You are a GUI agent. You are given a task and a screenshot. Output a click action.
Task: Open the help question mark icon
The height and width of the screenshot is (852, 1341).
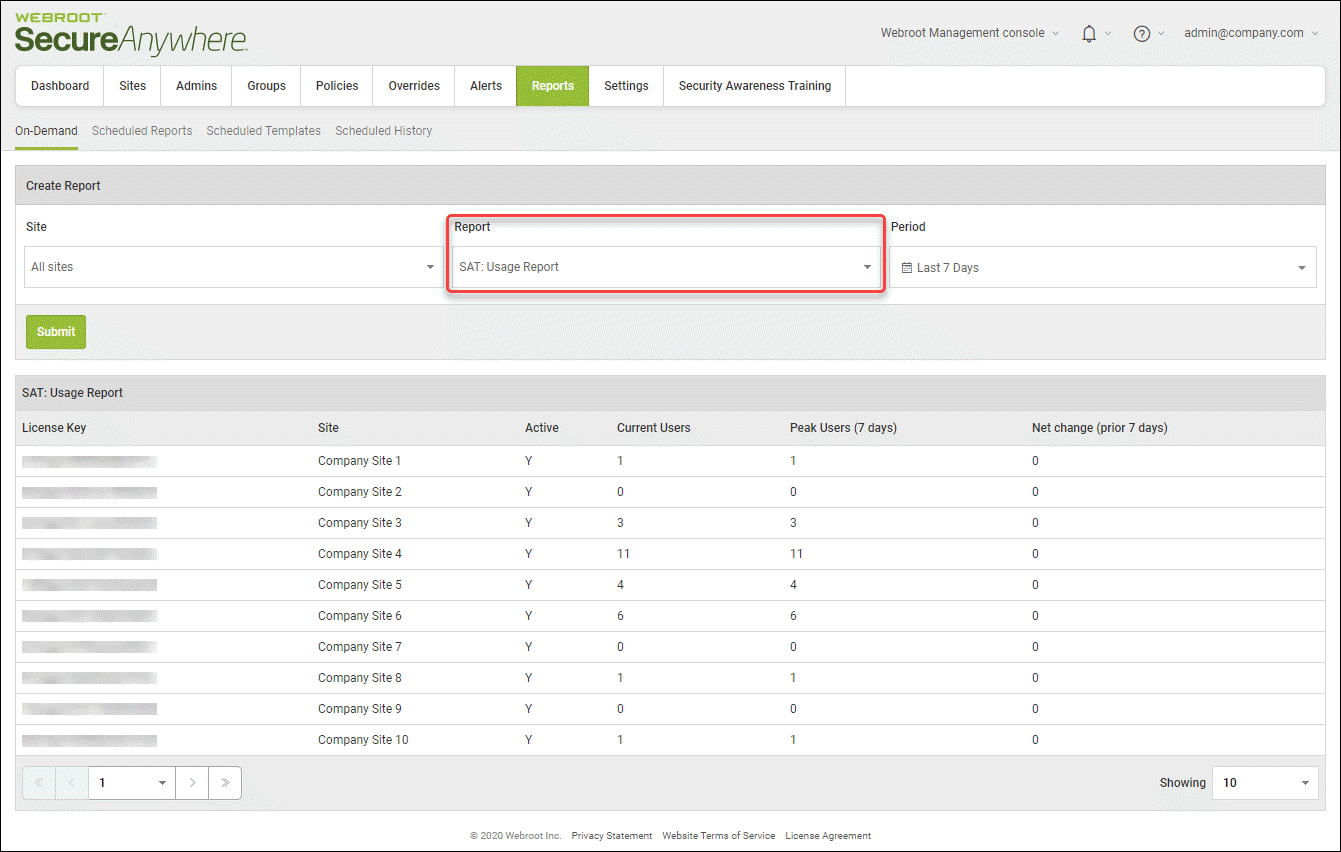tap(1142, 33)
